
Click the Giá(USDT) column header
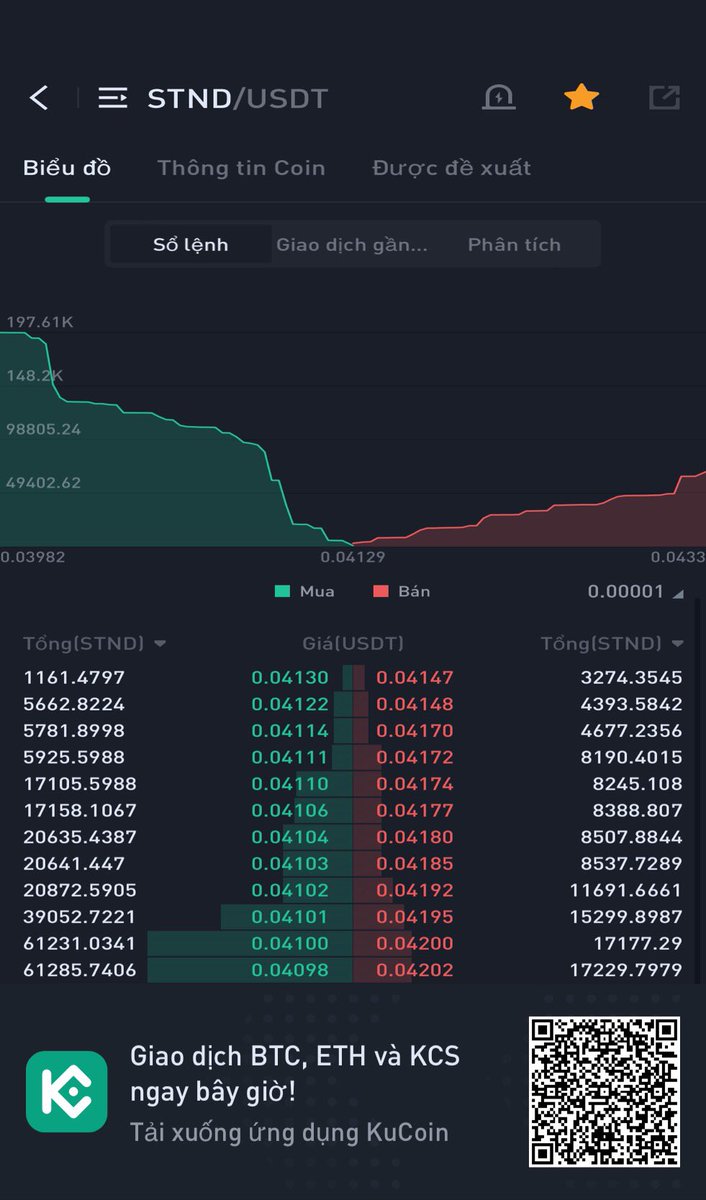353,643
